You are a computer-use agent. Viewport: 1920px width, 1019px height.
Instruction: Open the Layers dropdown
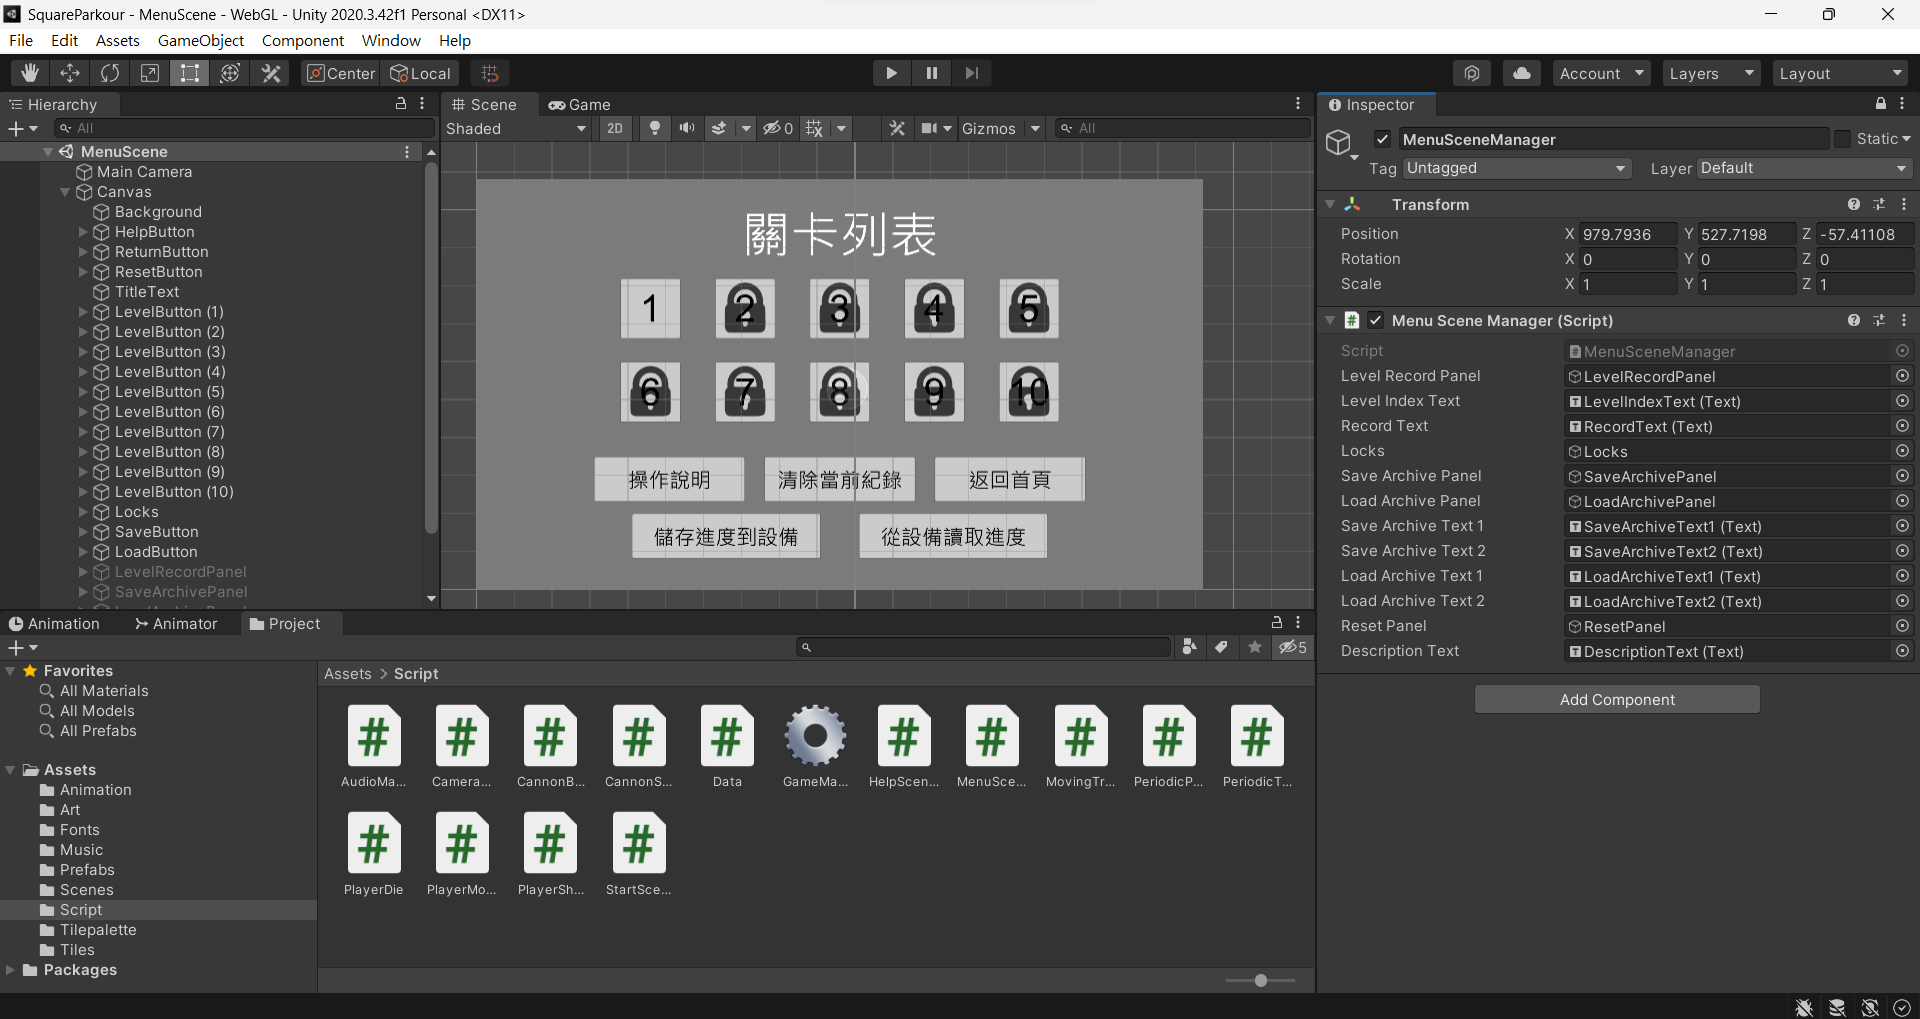(x=1711, y=73)
